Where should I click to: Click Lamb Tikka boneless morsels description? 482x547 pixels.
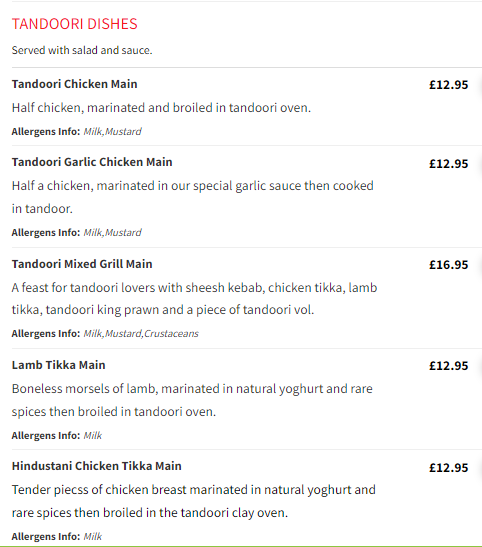(x=192, y=400)
